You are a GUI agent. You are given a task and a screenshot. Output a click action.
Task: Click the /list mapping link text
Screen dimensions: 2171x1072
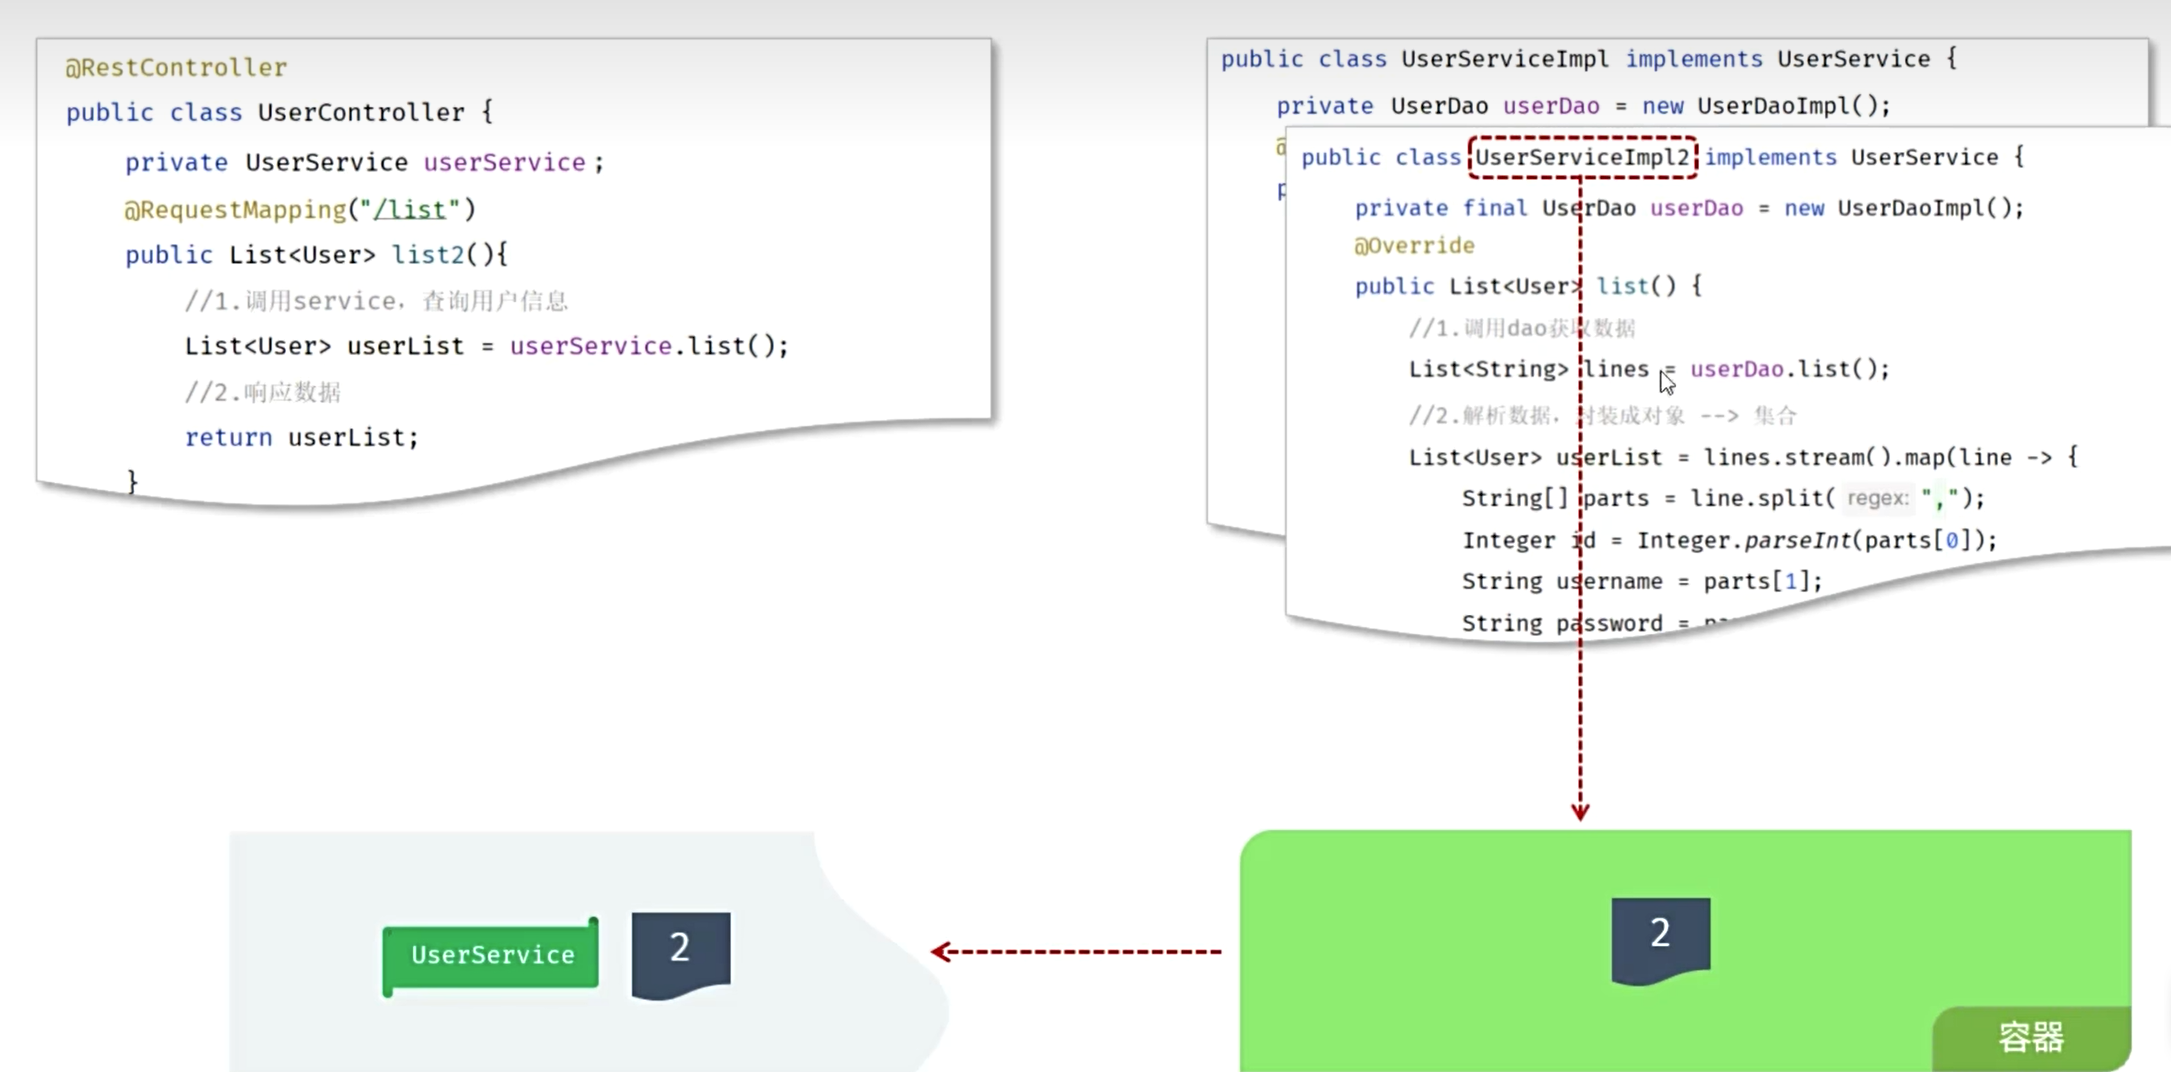click(411, 210)
